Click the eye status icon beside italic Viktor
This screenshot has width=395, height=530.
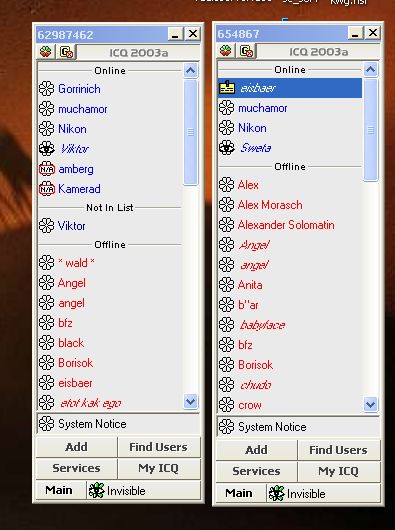(47, 149)
